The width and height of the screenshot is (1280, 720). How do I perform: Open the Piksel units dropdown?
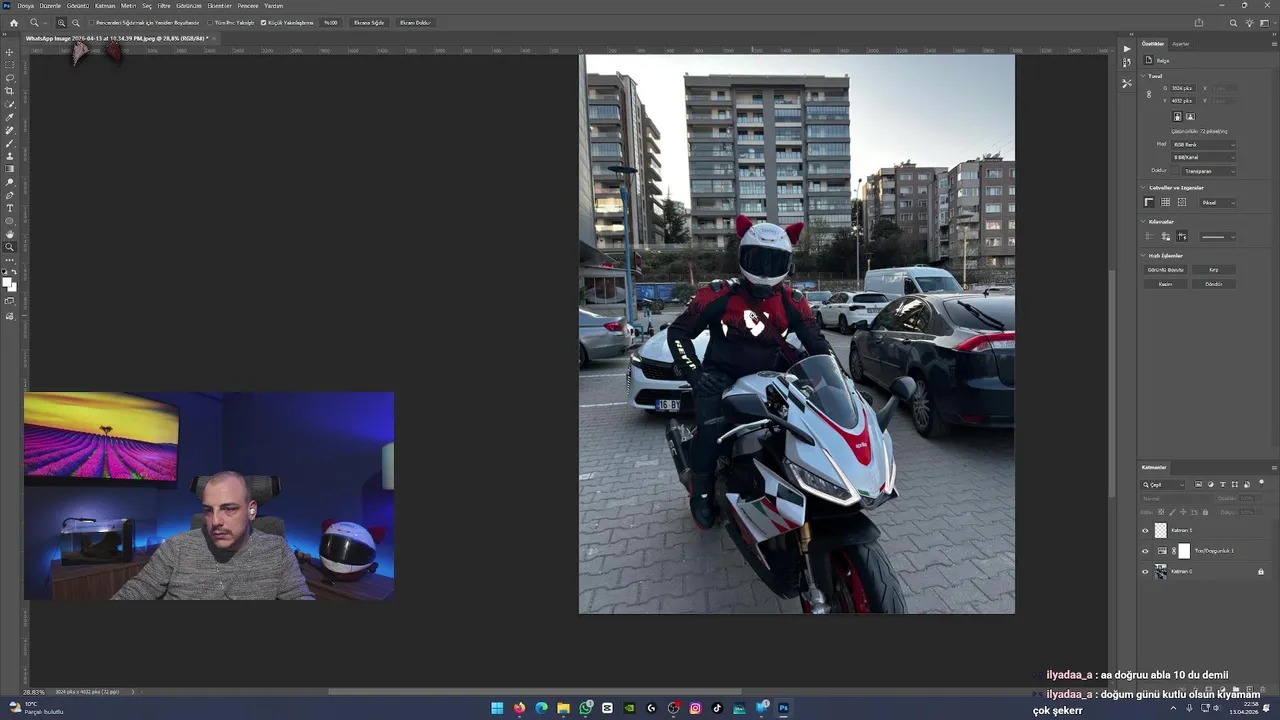tap(1217, 202)
